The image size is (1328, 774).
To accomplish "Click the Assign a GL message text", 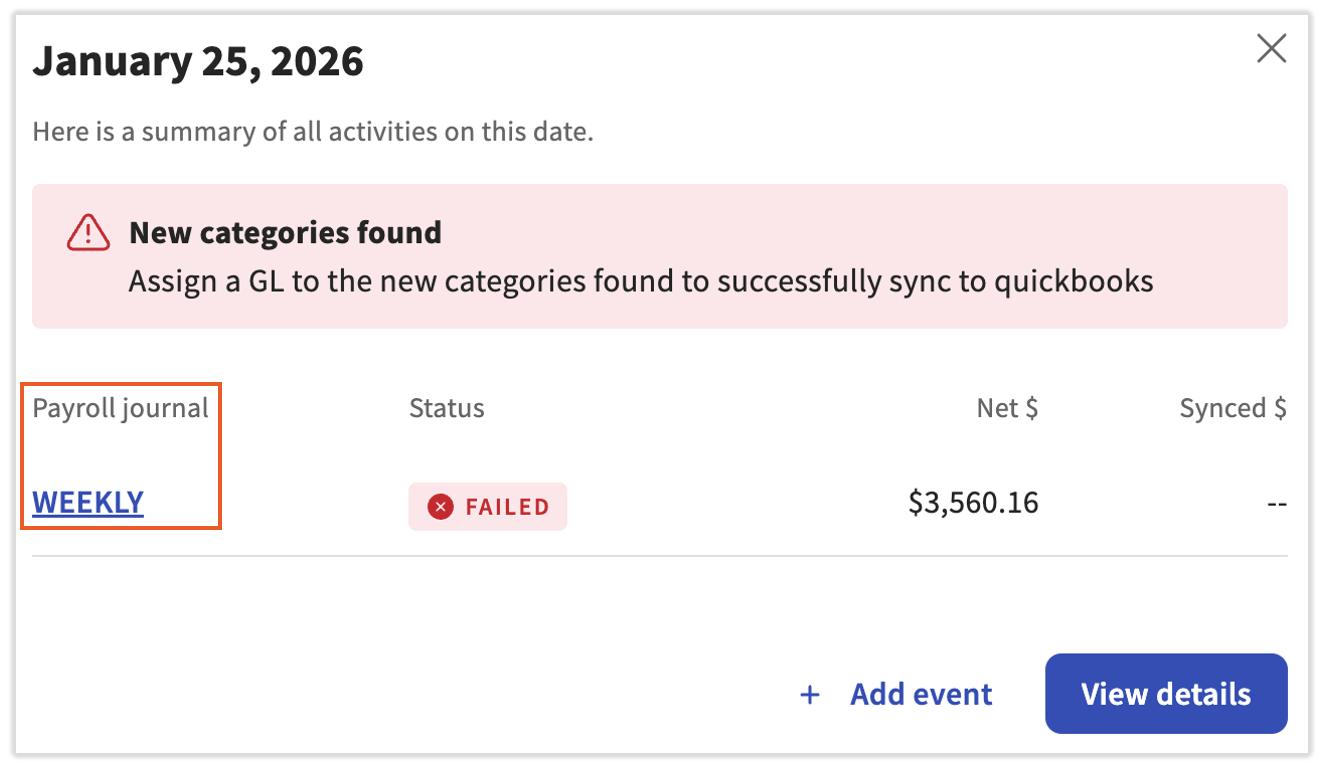I will [x=640, y=282].
